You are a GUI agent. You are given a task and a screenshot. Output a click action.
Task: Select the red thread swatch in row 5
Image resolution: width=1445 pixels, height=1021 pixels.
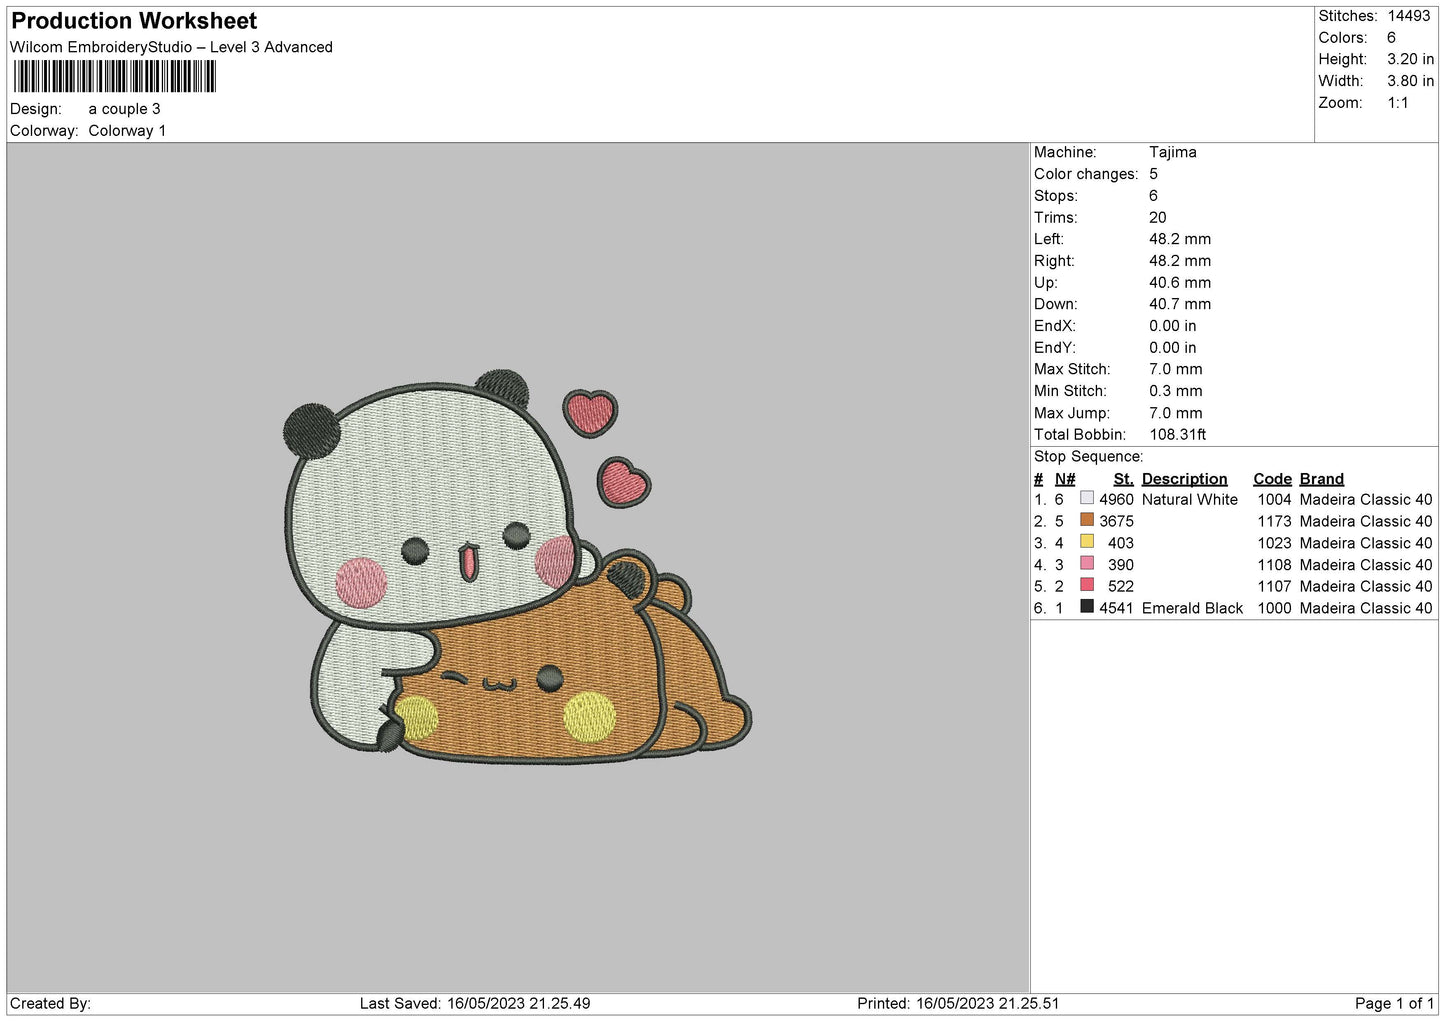click(x=1086, y=585)
